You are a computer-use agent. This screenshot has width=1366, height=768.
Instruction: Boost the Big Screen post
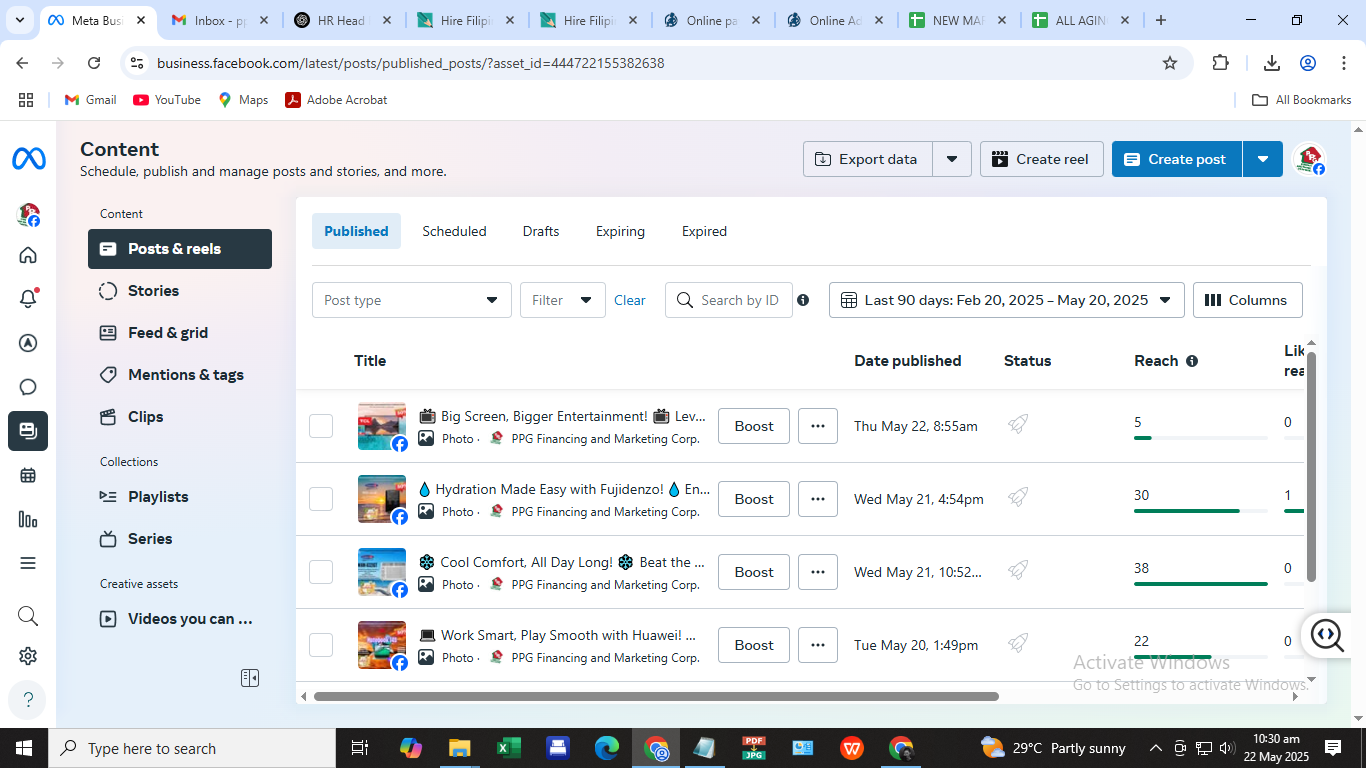754,426
